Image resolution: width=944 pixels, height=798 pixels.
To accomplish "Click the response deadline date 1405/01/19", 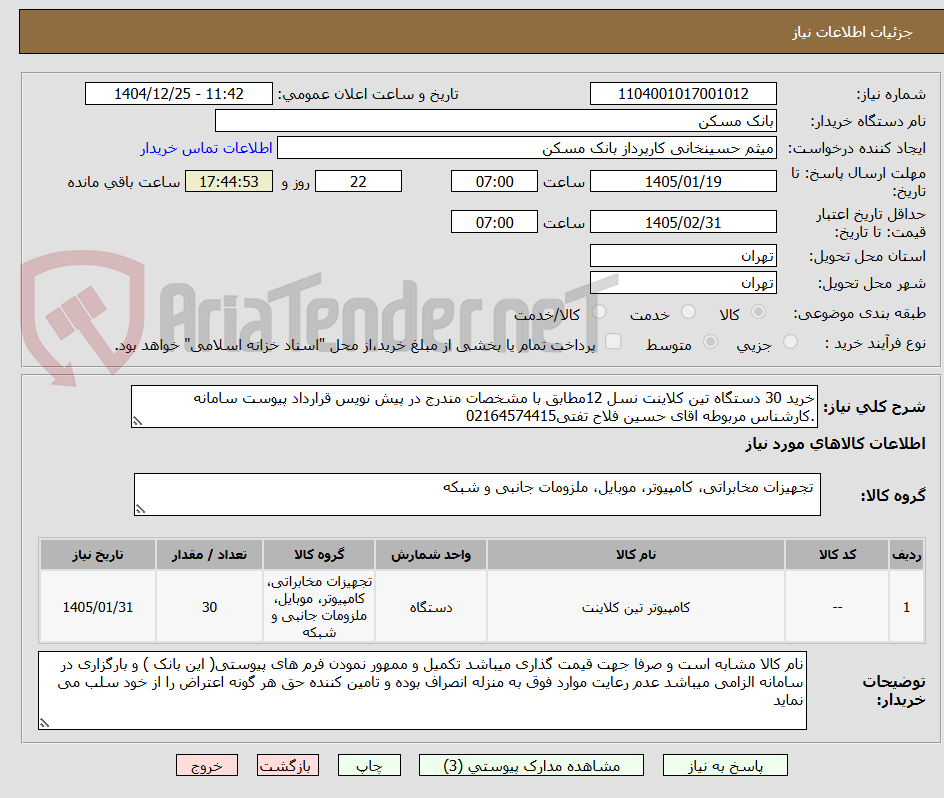I will (x=683, y=181).
